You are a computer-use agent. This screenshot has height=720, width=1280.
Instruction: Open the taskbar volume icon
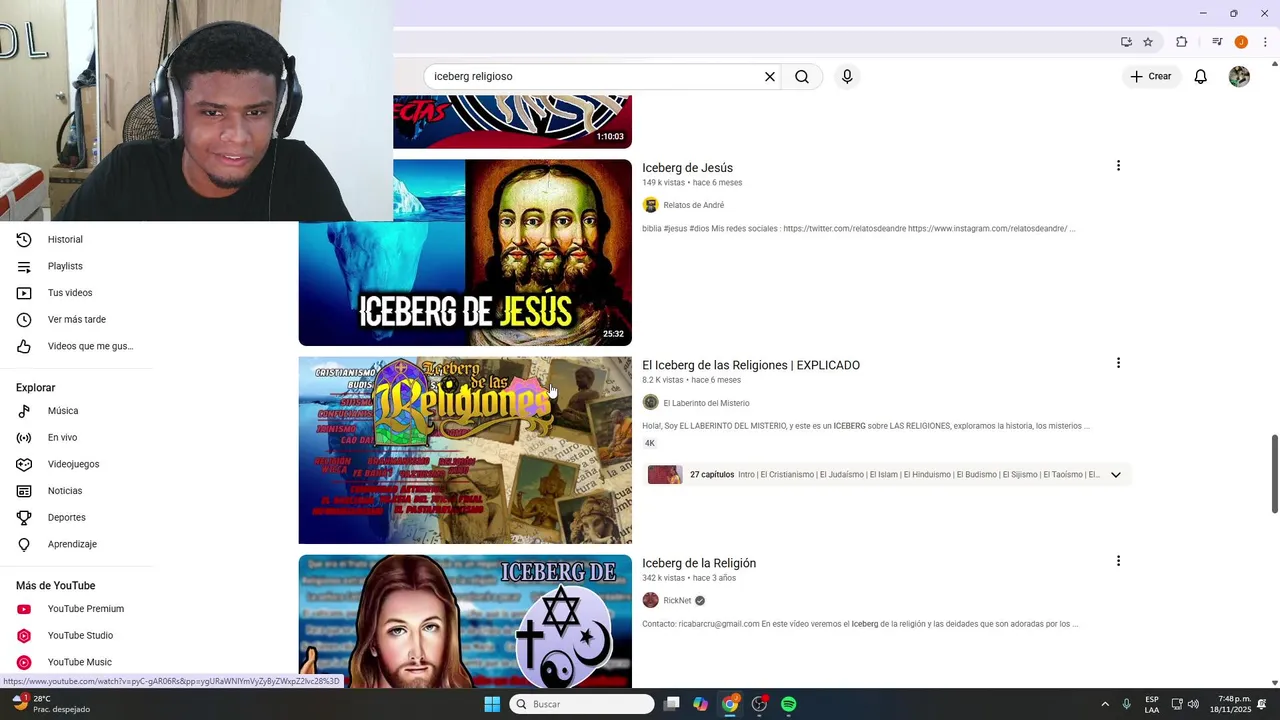(x=1193, y=704)
